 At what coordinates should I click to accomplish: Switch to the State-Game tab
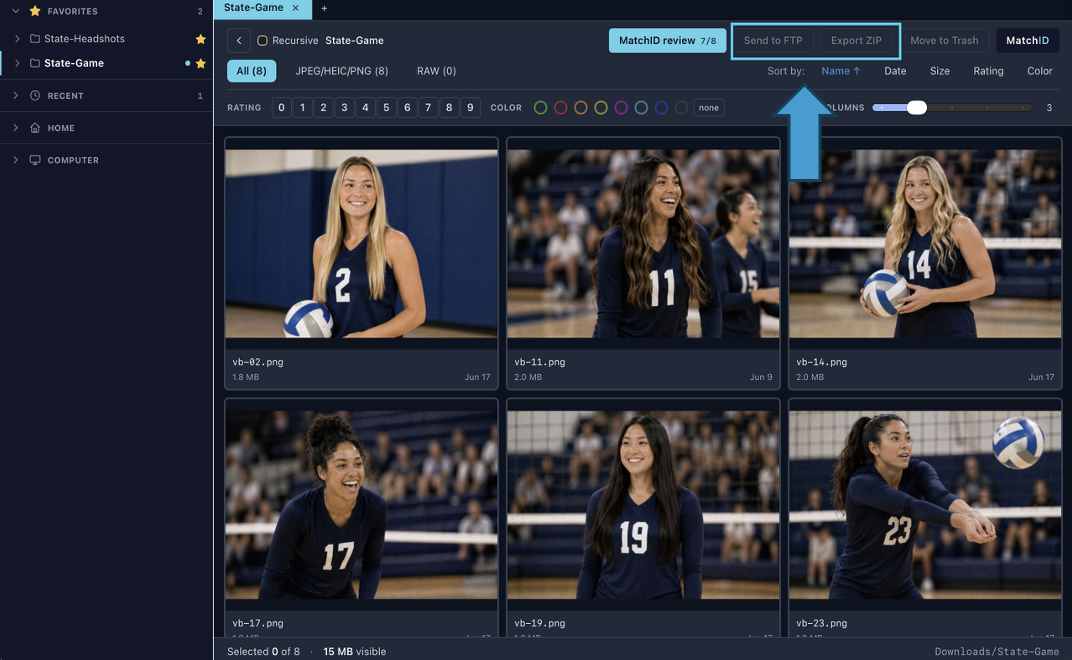click(x=254, y=8)
